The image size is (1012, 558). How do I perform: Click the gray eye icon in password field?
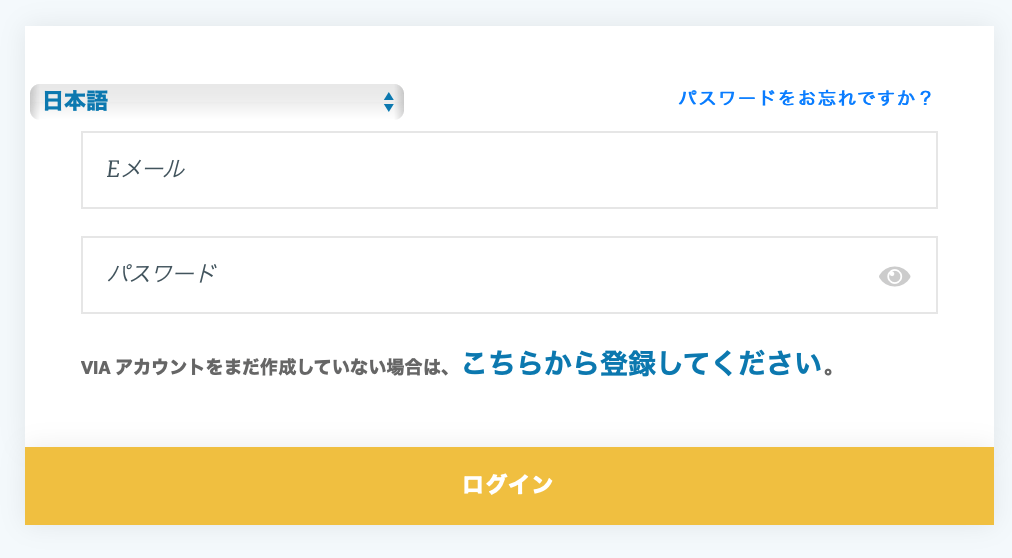pyautogui.click(x=894, y=276)
